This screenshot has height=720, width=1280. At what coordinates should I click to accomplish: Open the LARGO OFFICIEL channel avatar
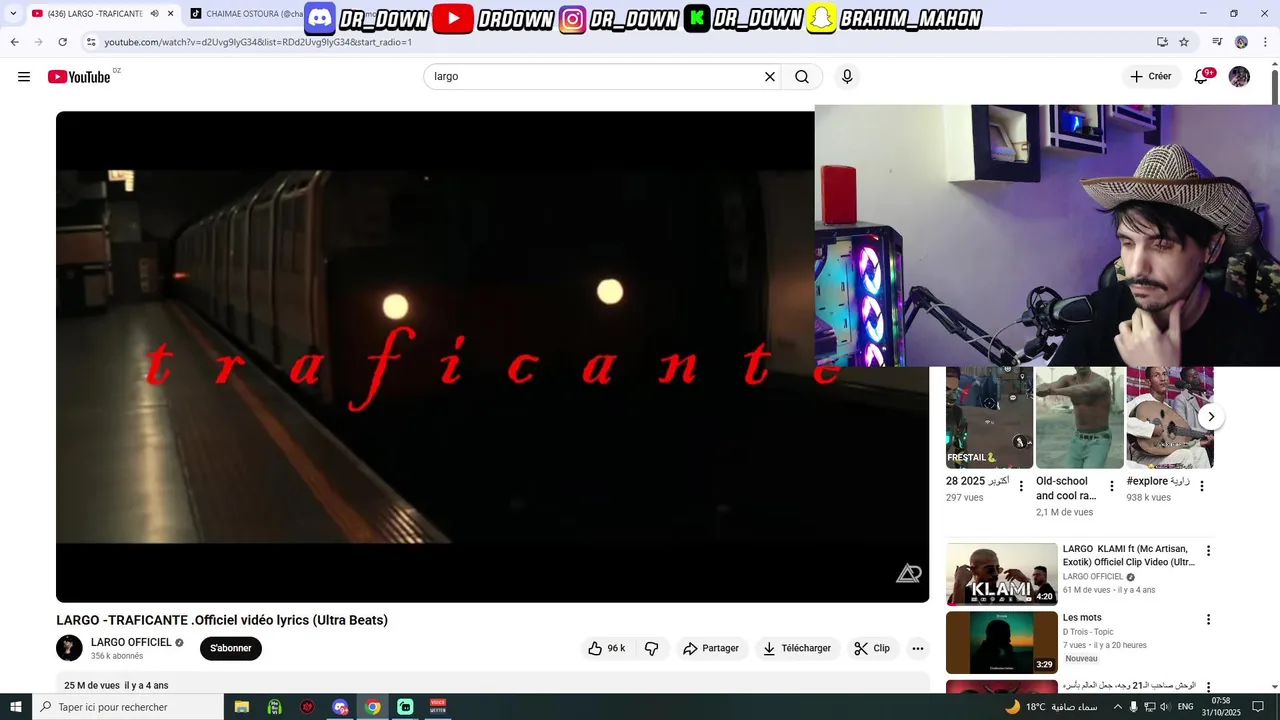coord(69,648)
